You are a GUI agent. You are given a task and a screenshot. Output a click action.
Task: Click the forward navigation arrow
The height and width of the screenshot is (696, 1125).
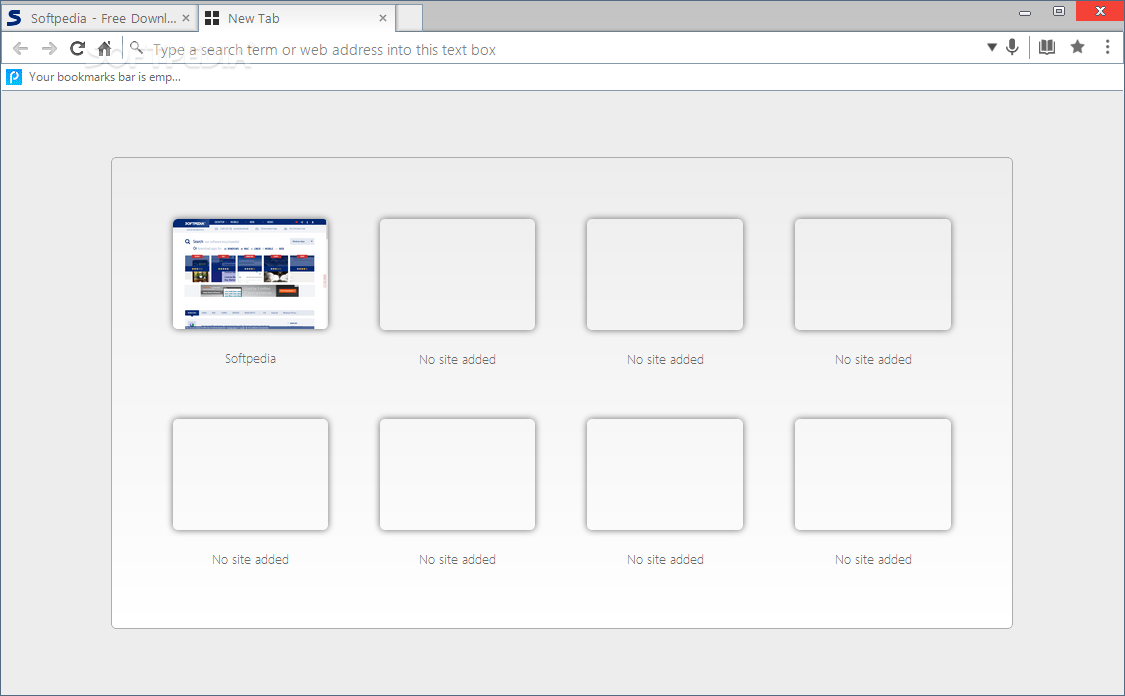tap(49, 48)
